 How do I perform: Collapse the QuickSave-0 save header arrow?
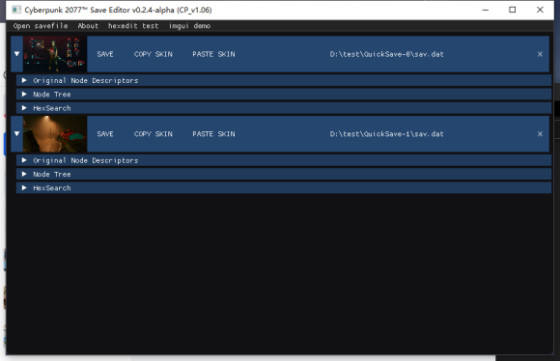(x=17, y=54)
